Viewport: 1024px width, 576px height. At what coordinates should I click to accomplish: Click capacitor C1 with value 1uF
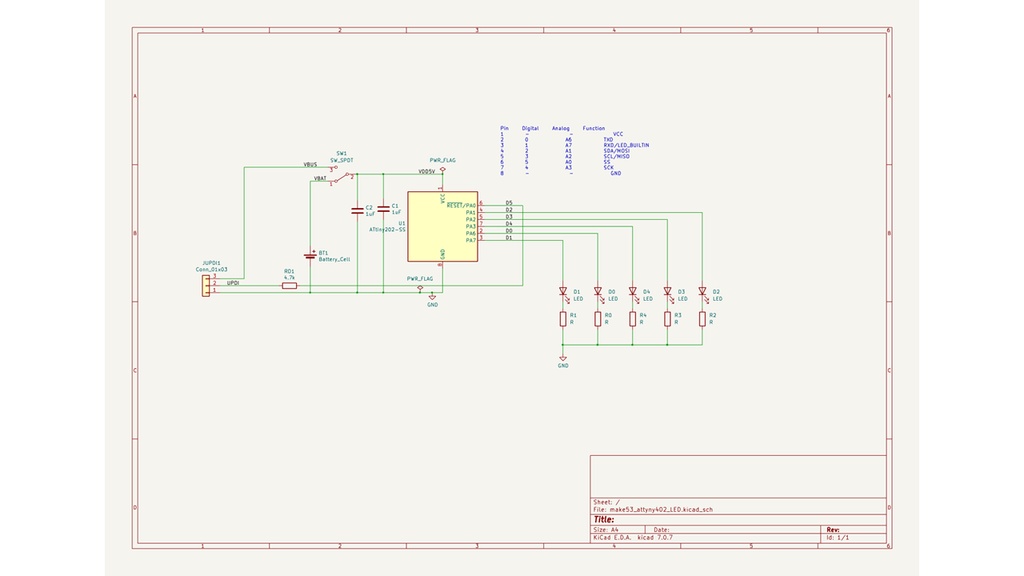click(x=383, y=208)
